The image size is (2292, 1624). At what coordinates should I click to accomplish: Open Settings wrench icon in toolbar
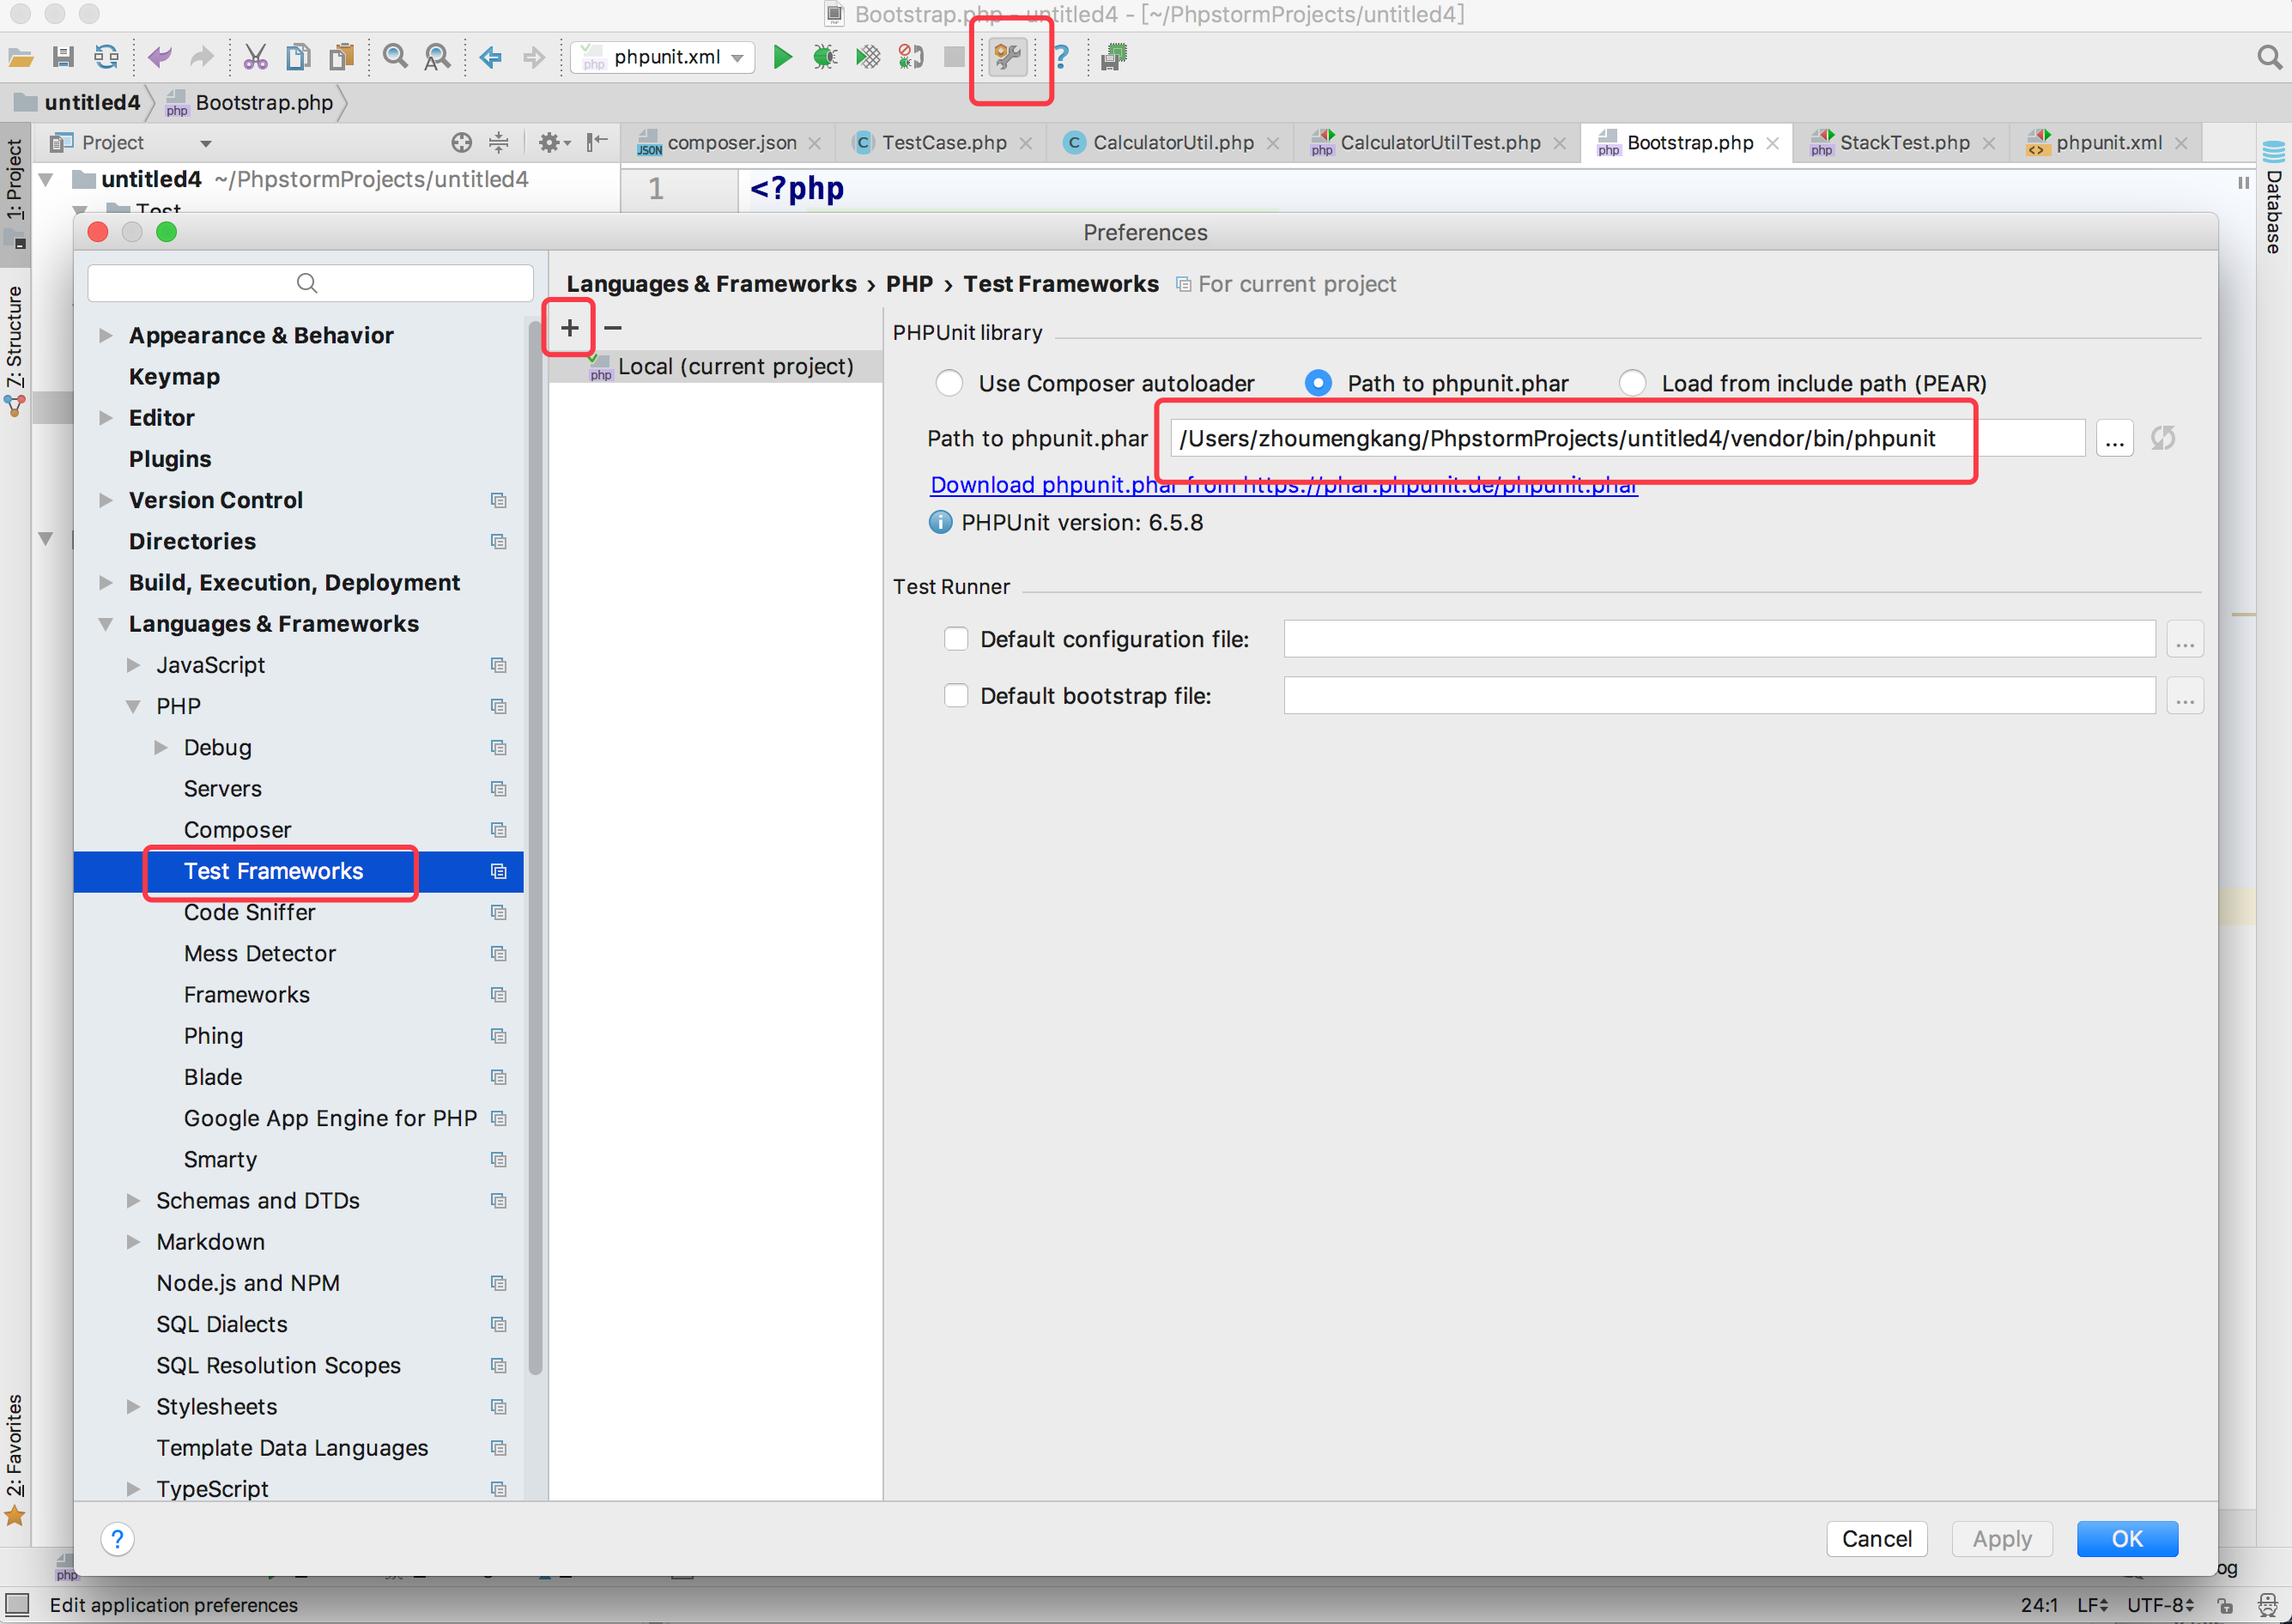click(x=1008, y=57)
